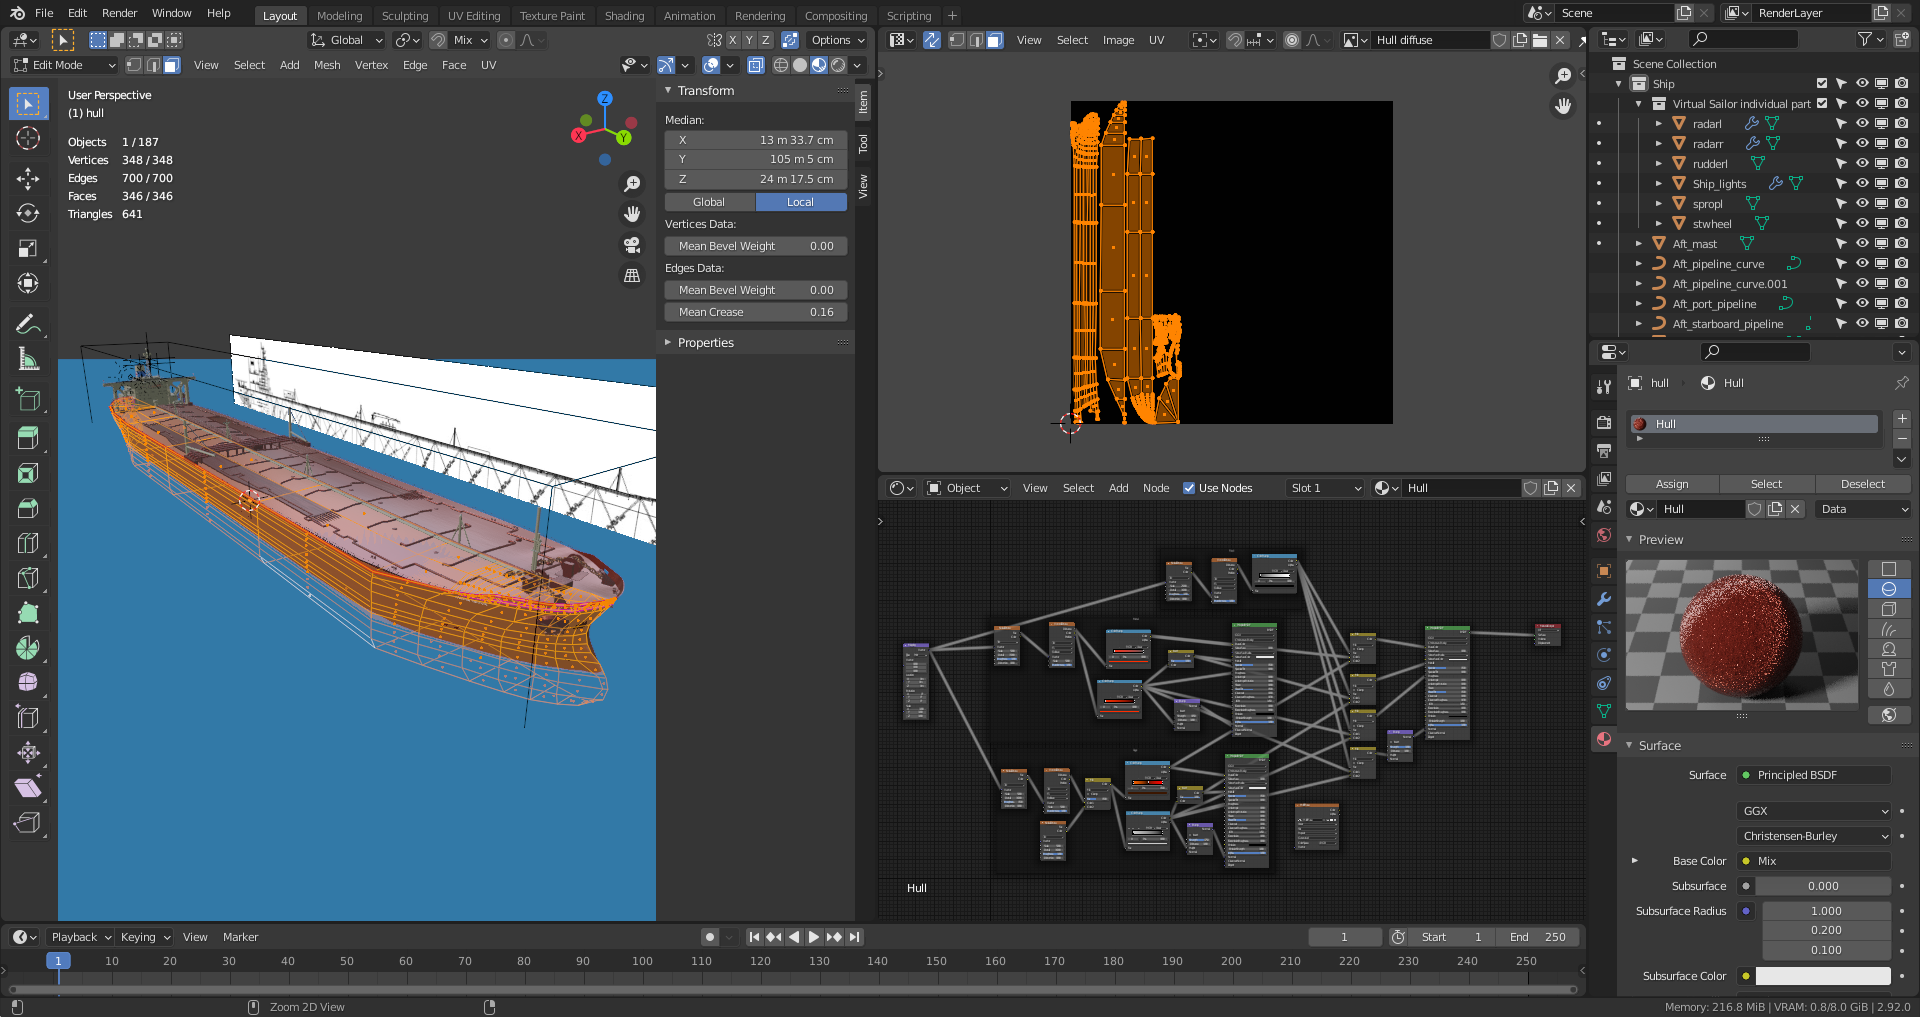Select the Spin tool
Screen dimensions: 1920x1017
click(x=28, y=648)
